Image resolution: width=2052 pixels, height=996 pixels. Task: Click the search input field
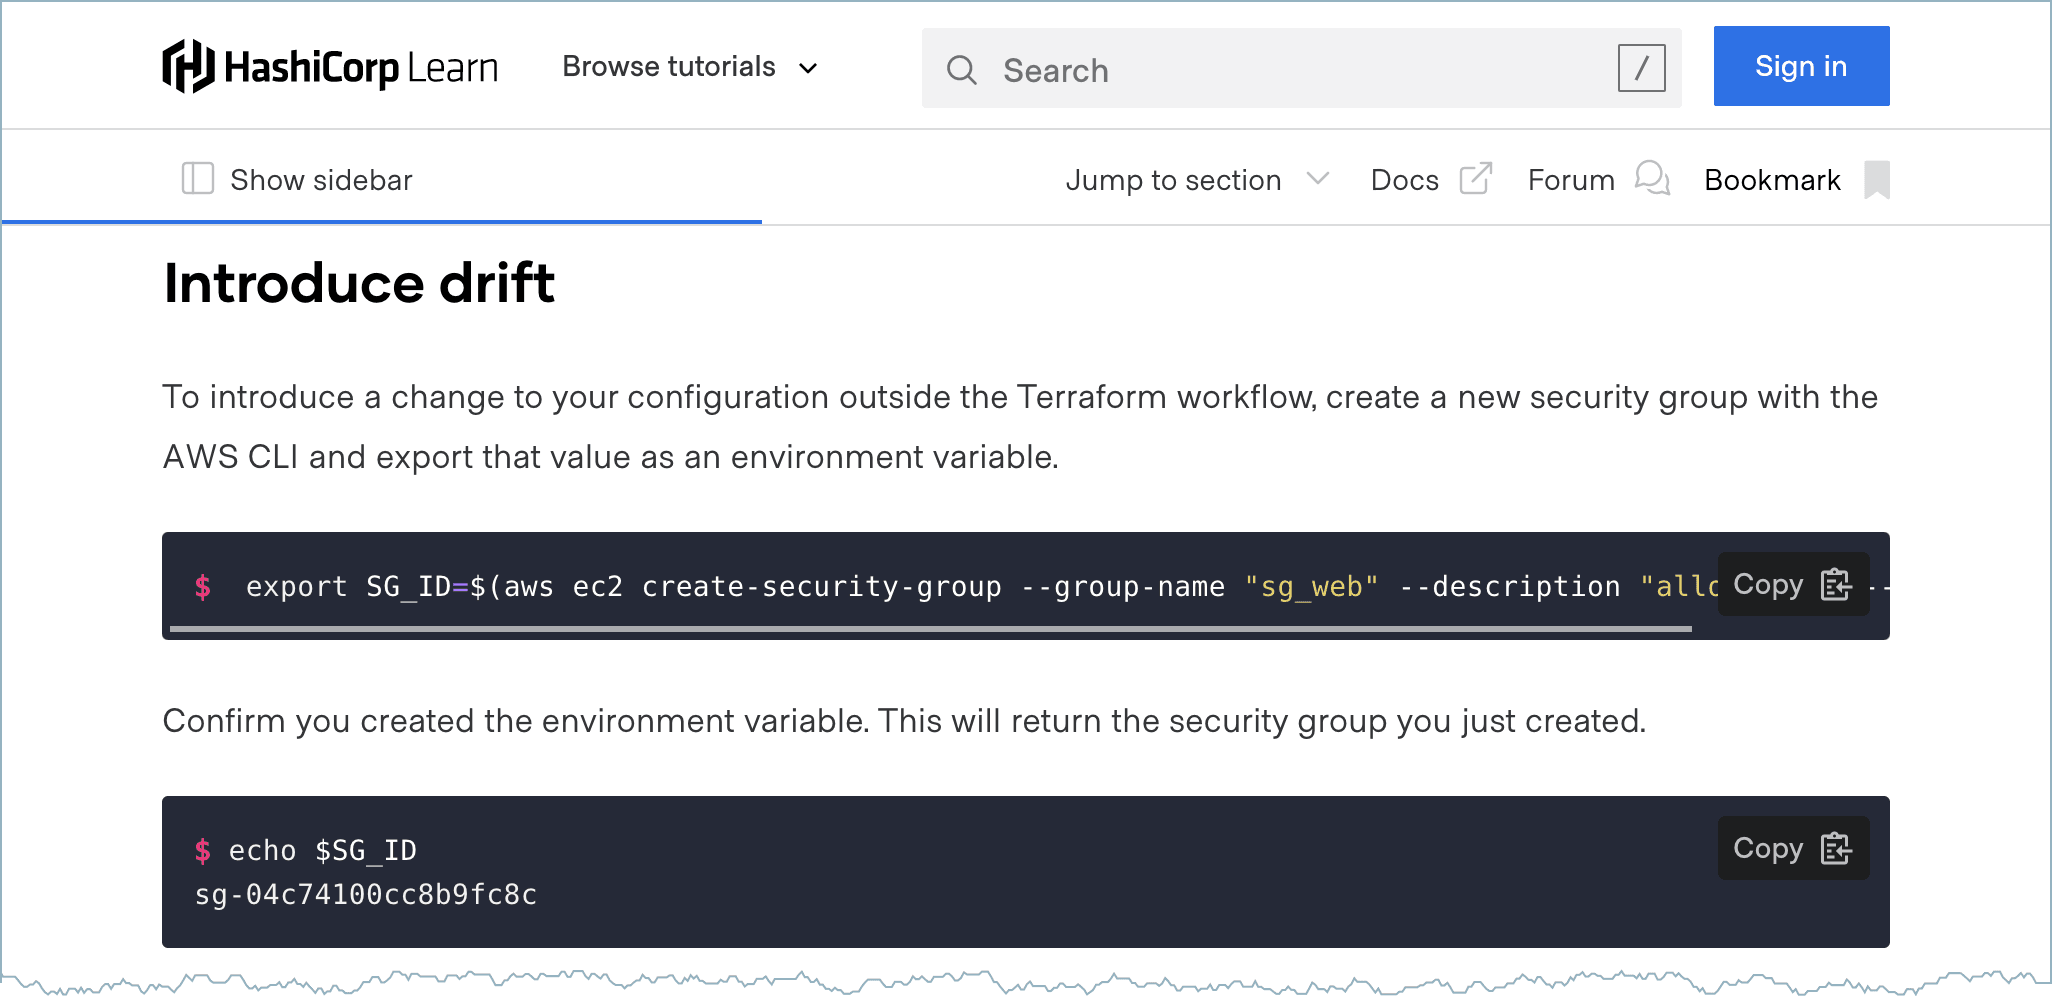pyautogui.click(x=1200, y=70)
